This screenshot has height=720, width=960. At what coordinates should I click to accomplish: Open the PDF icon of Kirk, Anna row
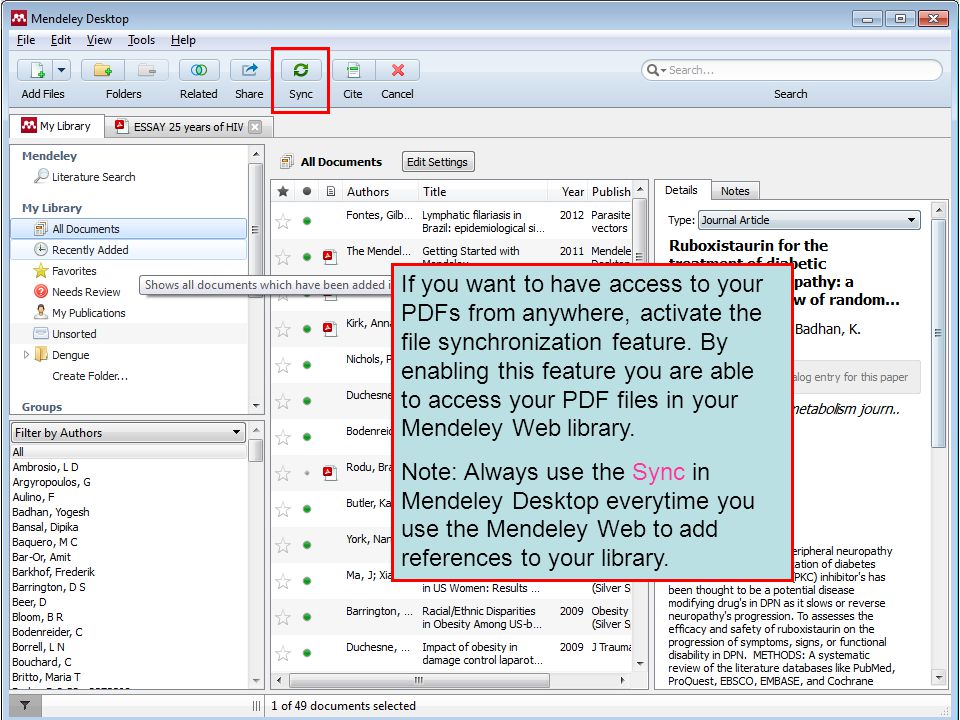(330, 329)
